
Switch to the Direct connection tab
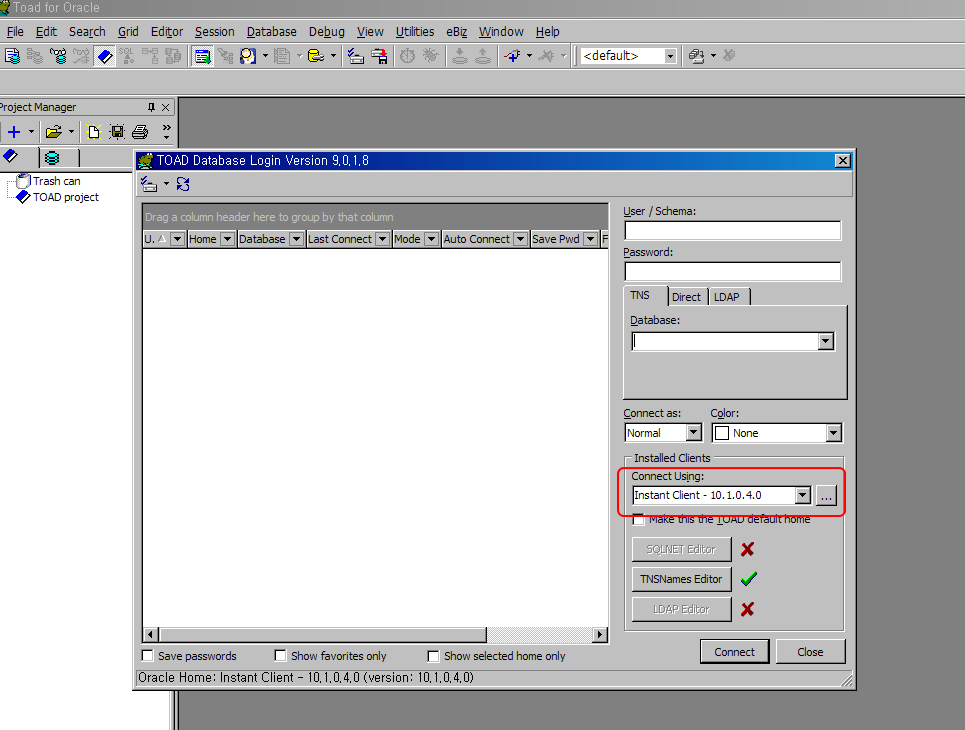[x=686, y=297]
